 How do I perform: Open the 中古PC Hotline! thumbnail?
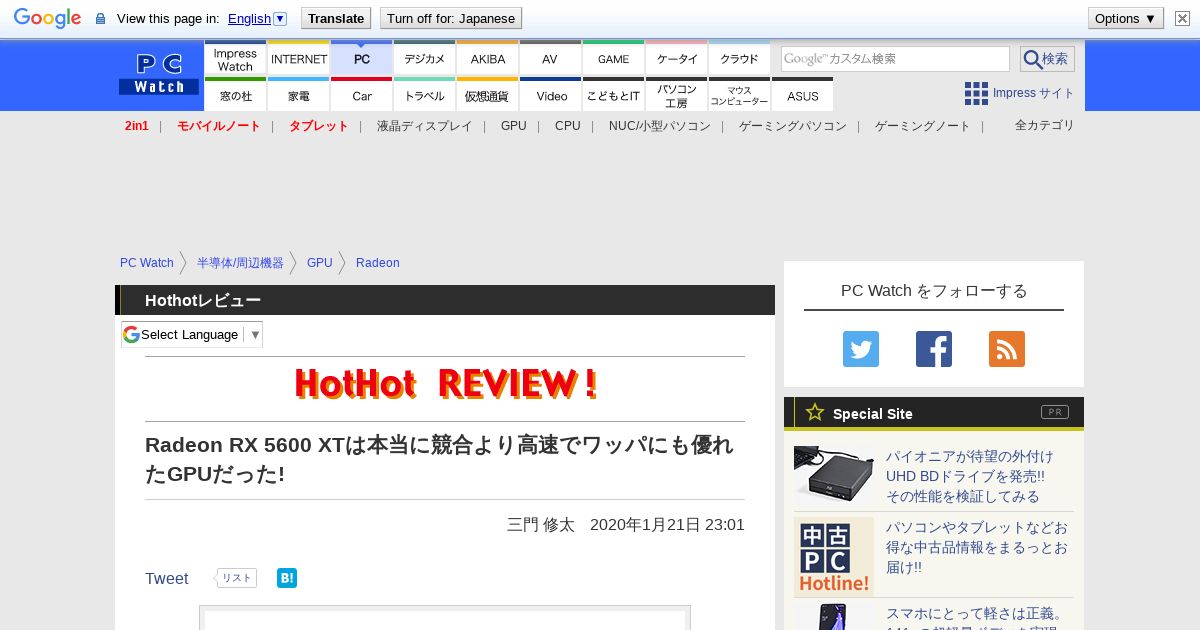tap(834, 557)
